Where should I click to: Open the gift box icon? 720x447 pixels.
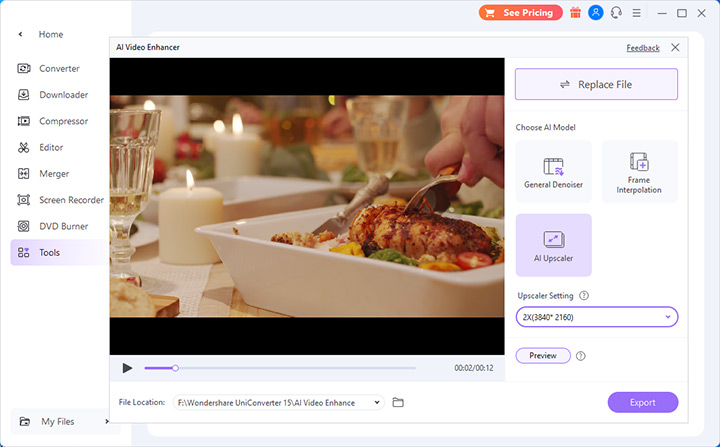pyautogui.click(x=575, y=13)
